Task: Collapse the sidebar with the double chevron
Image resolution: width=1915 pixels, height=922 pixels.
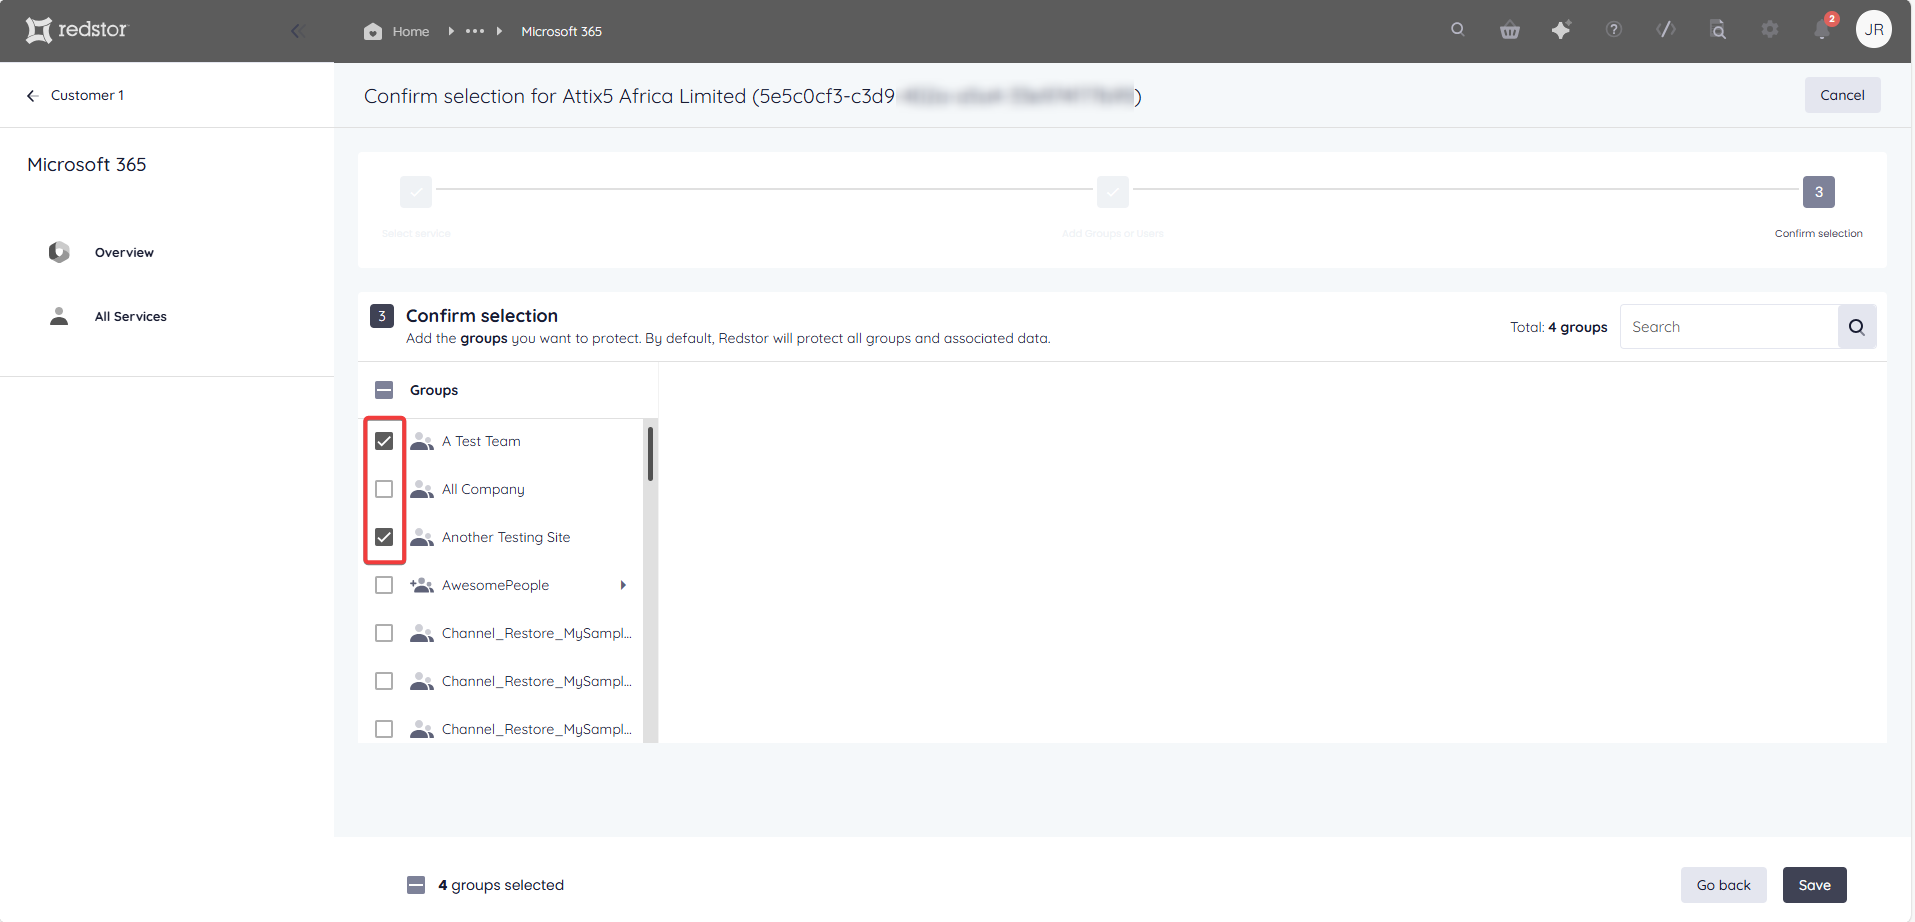Action: pyautogui.click(x=297, y=31)
